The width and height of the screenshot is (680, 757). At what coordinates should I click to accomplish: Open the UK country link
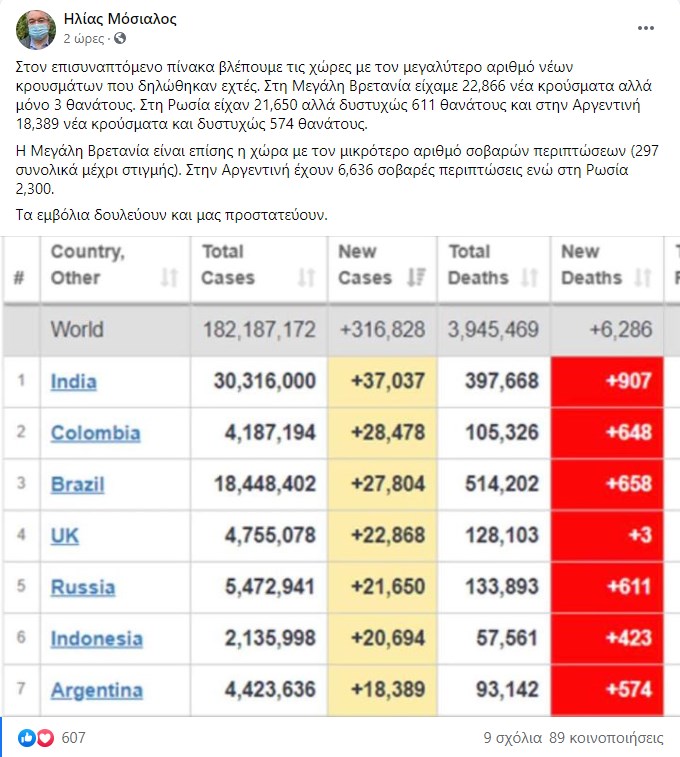[x=65, y=536]
